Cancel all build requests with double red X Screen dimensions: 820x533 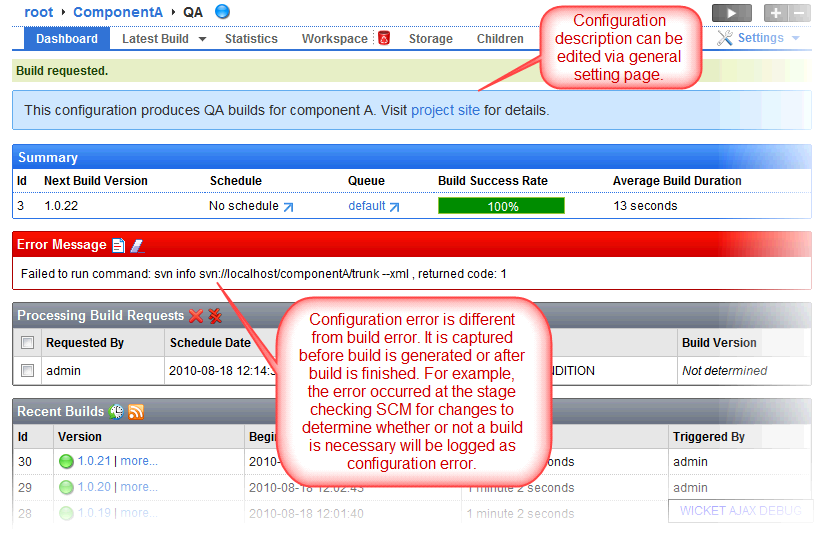tap(214, 316)
